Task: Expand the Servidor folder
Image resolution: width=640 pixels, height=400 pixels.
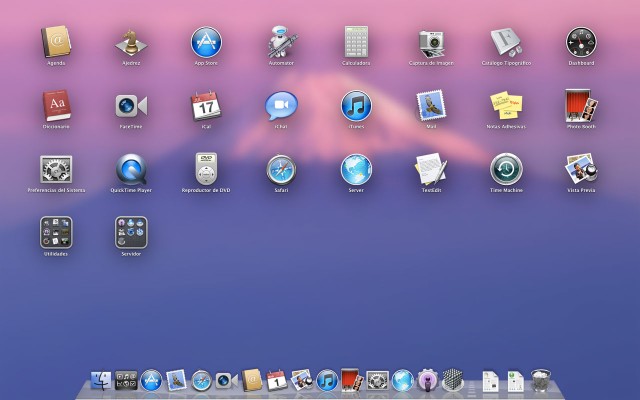Action: (x=131, y=233)
